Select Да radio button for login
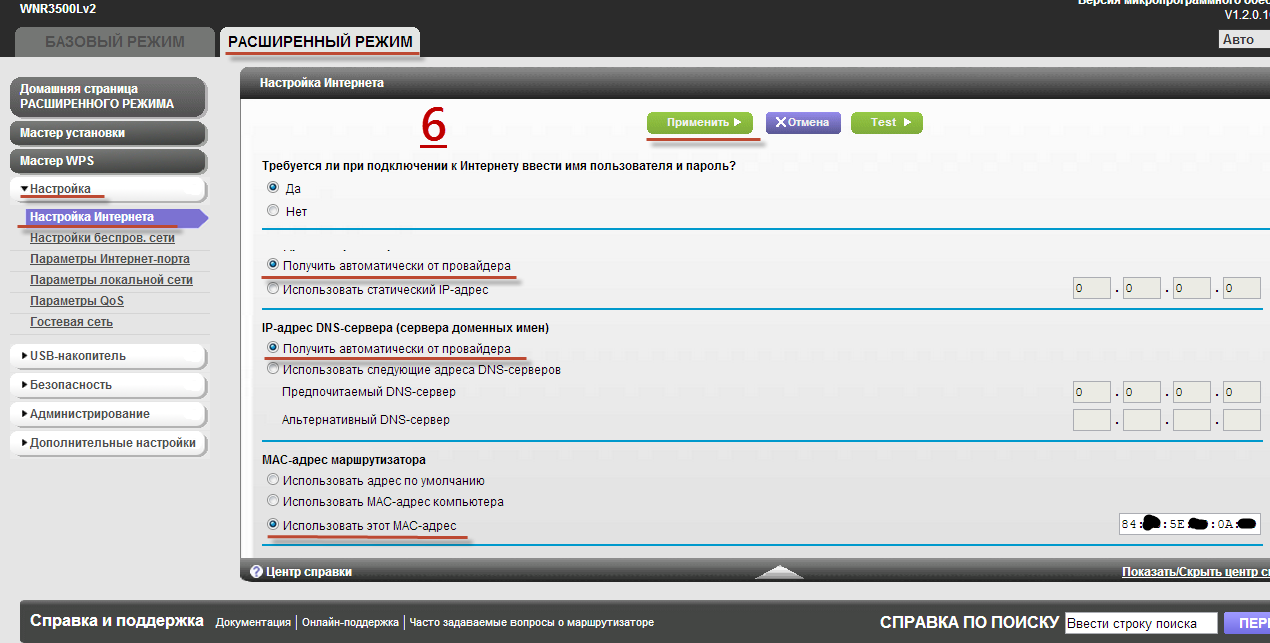1270x643 pixels. pos(273,187)
